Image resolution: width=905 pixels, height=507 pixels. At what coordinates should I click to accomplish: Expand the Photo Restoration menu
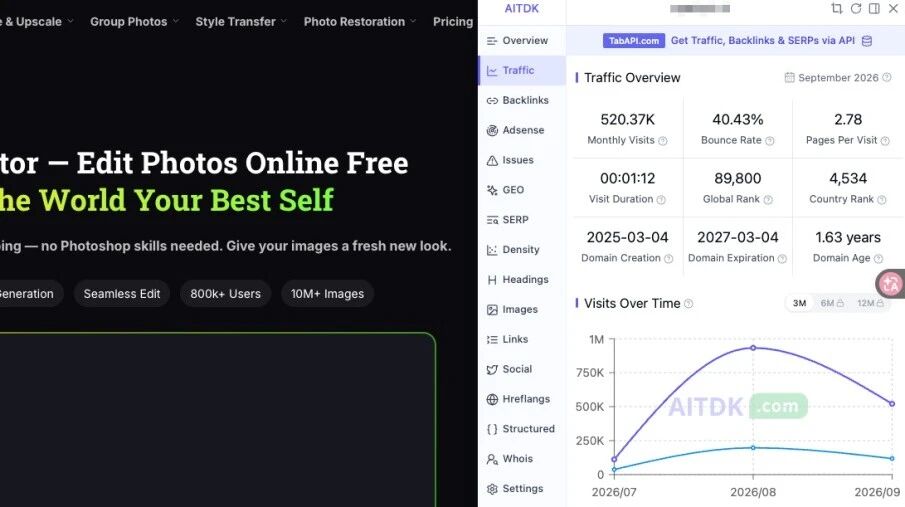click(360, 22)
